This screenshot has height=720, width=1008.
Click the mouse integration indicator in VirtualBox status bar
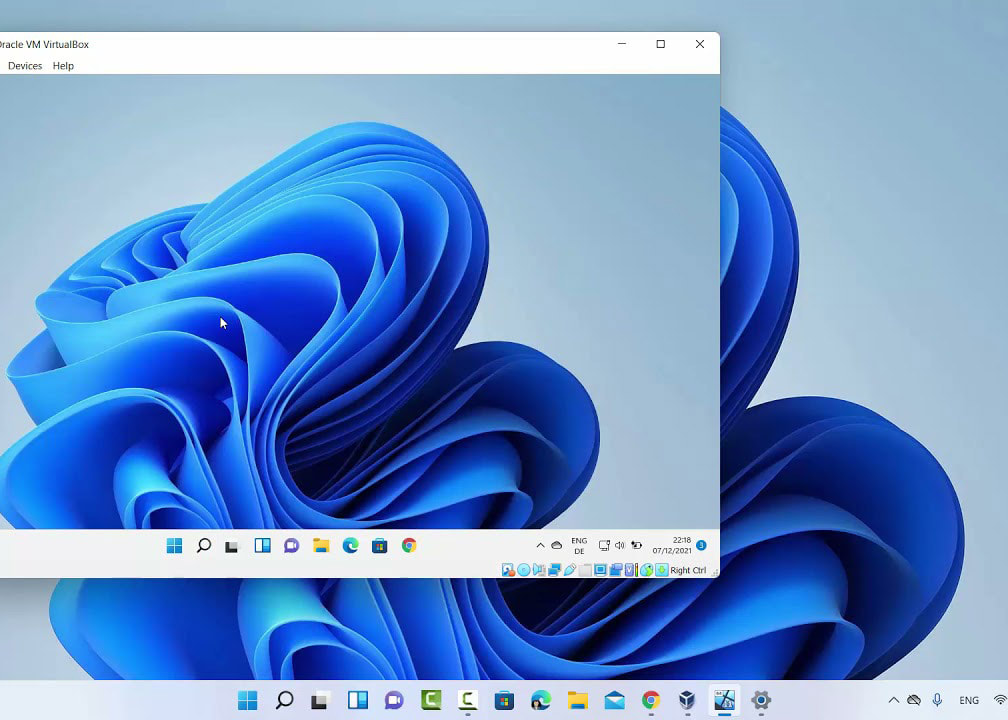[646, 570]
